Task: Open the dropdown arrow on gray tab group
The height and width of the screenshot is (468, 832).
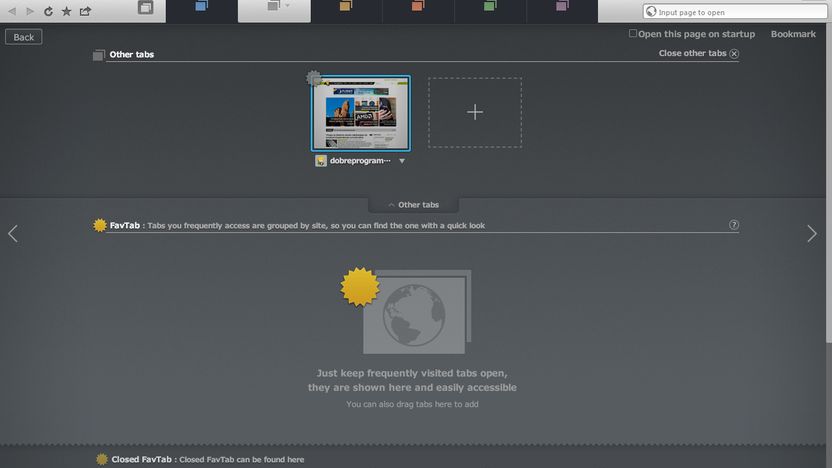Action: (288, 6)
